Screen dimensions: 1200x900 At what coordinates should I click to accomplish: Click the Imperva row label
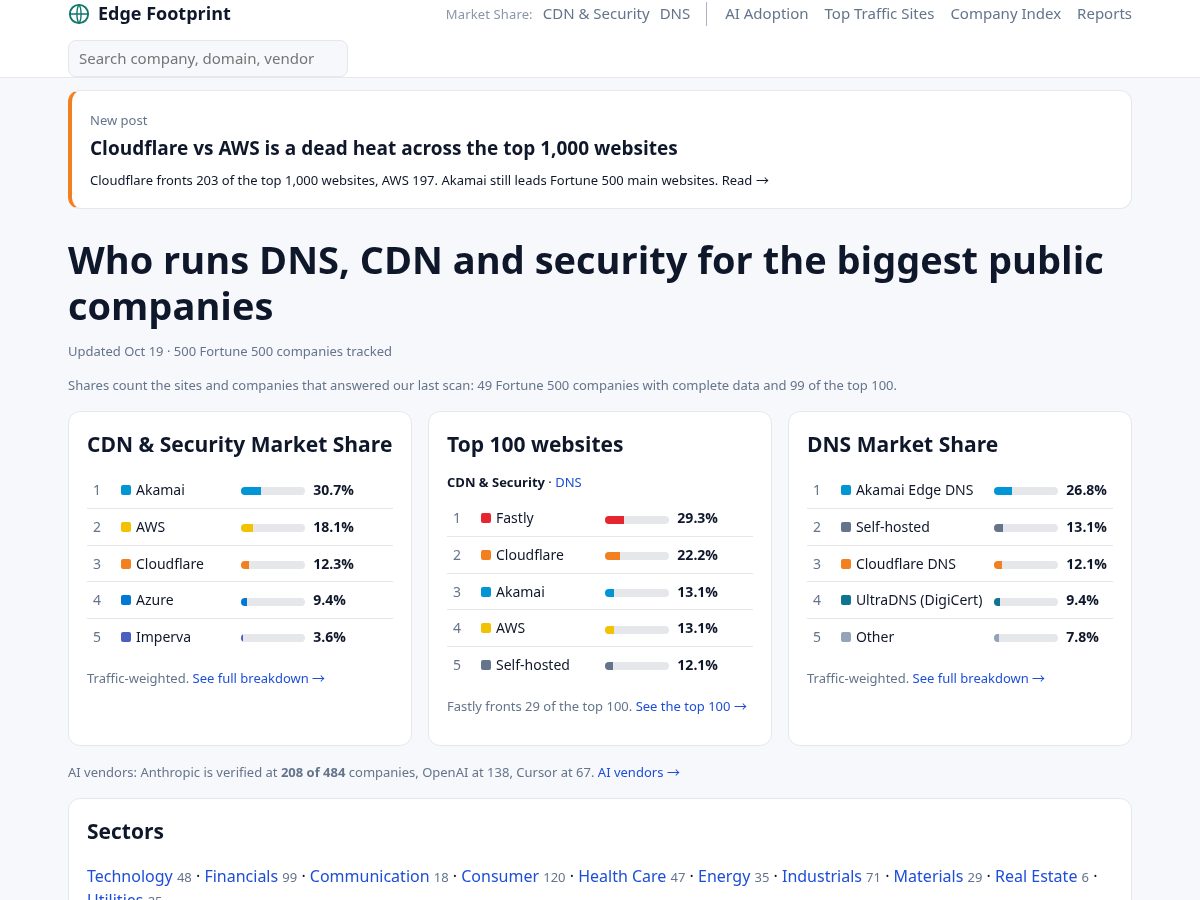[163, 637]
